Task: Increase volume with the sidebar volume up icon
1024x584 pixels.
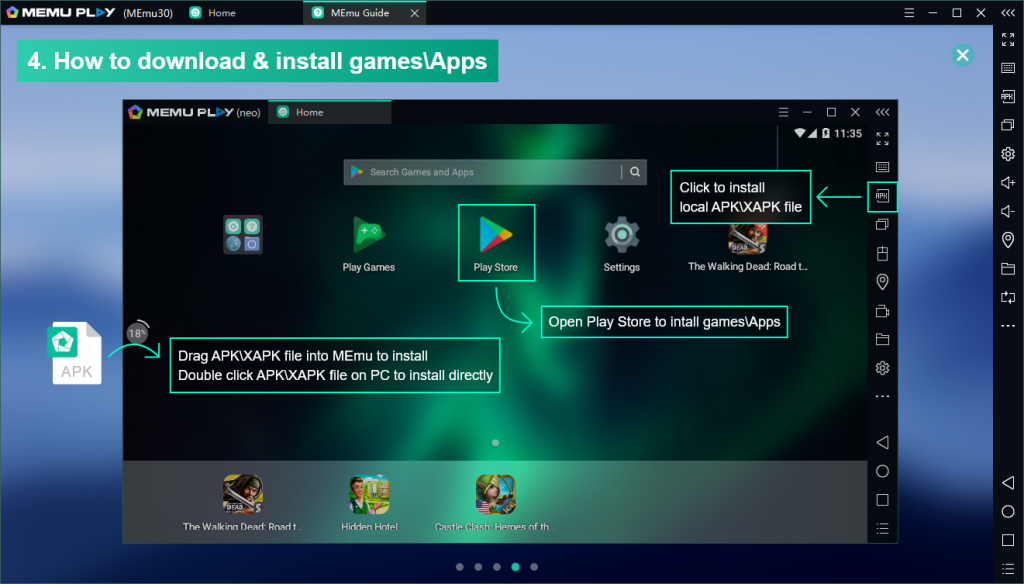Action: click(x=1008, y=183)
